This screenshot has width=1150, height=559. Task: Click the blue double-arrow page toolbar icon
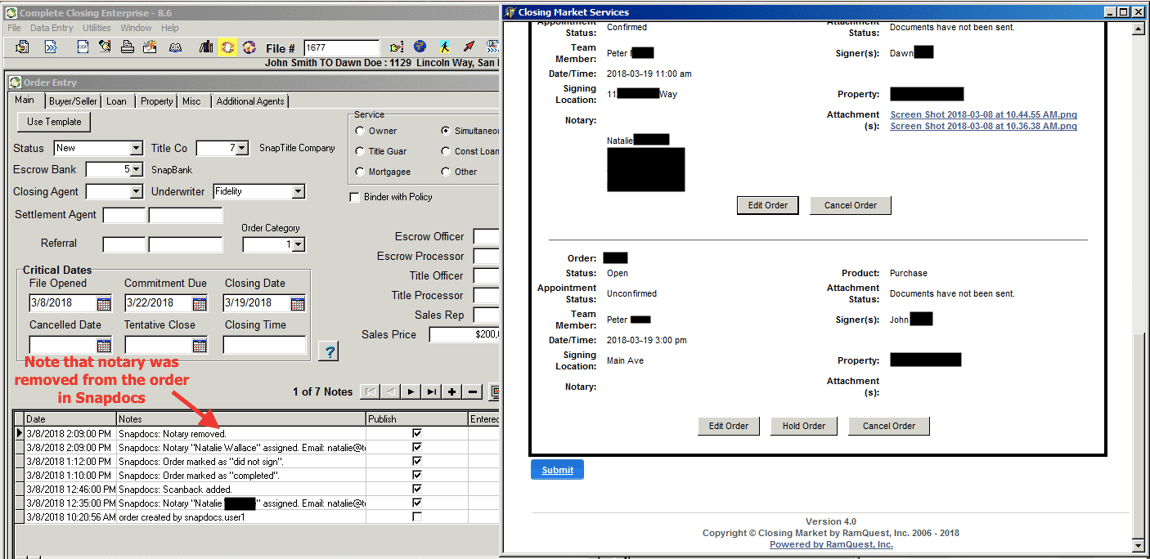(x=51, y=48)
